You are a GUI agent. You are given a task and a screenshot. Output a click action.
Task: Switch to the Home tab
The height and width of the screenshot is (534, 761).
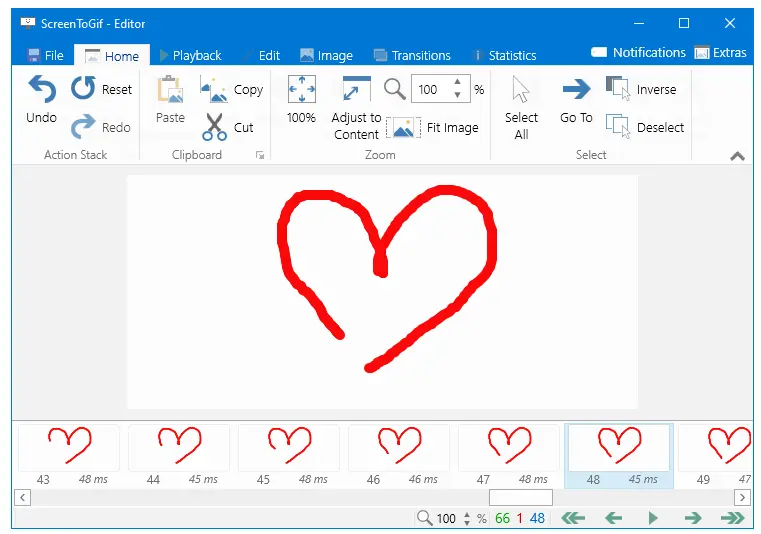[x=112, y=55]
